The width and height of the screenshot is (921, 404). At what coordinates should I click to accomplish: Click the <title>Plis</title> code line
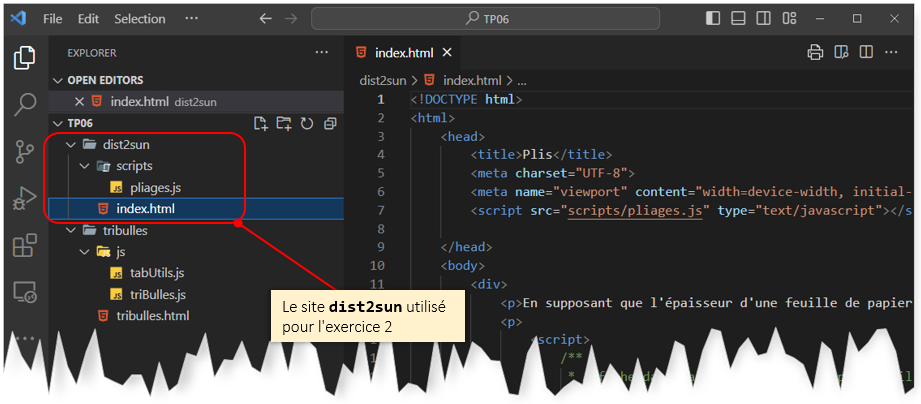point(541,155)
